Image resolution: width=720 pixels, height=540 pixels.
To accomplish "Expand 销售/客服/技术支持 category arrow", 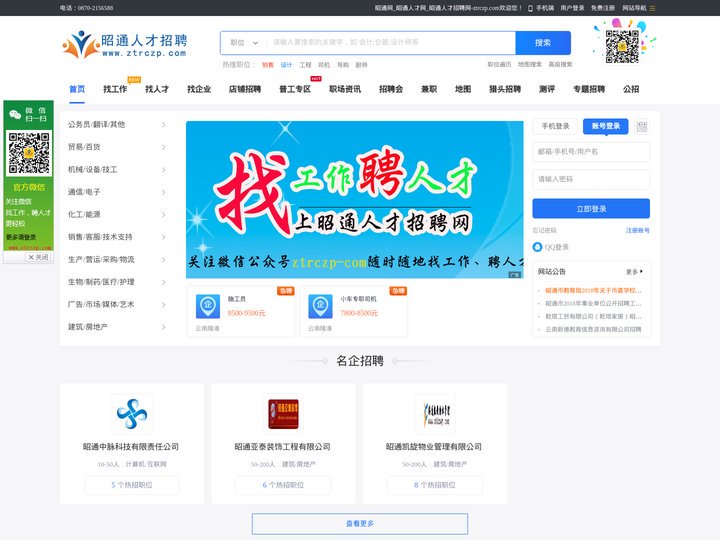I will [x=163, y=237].
